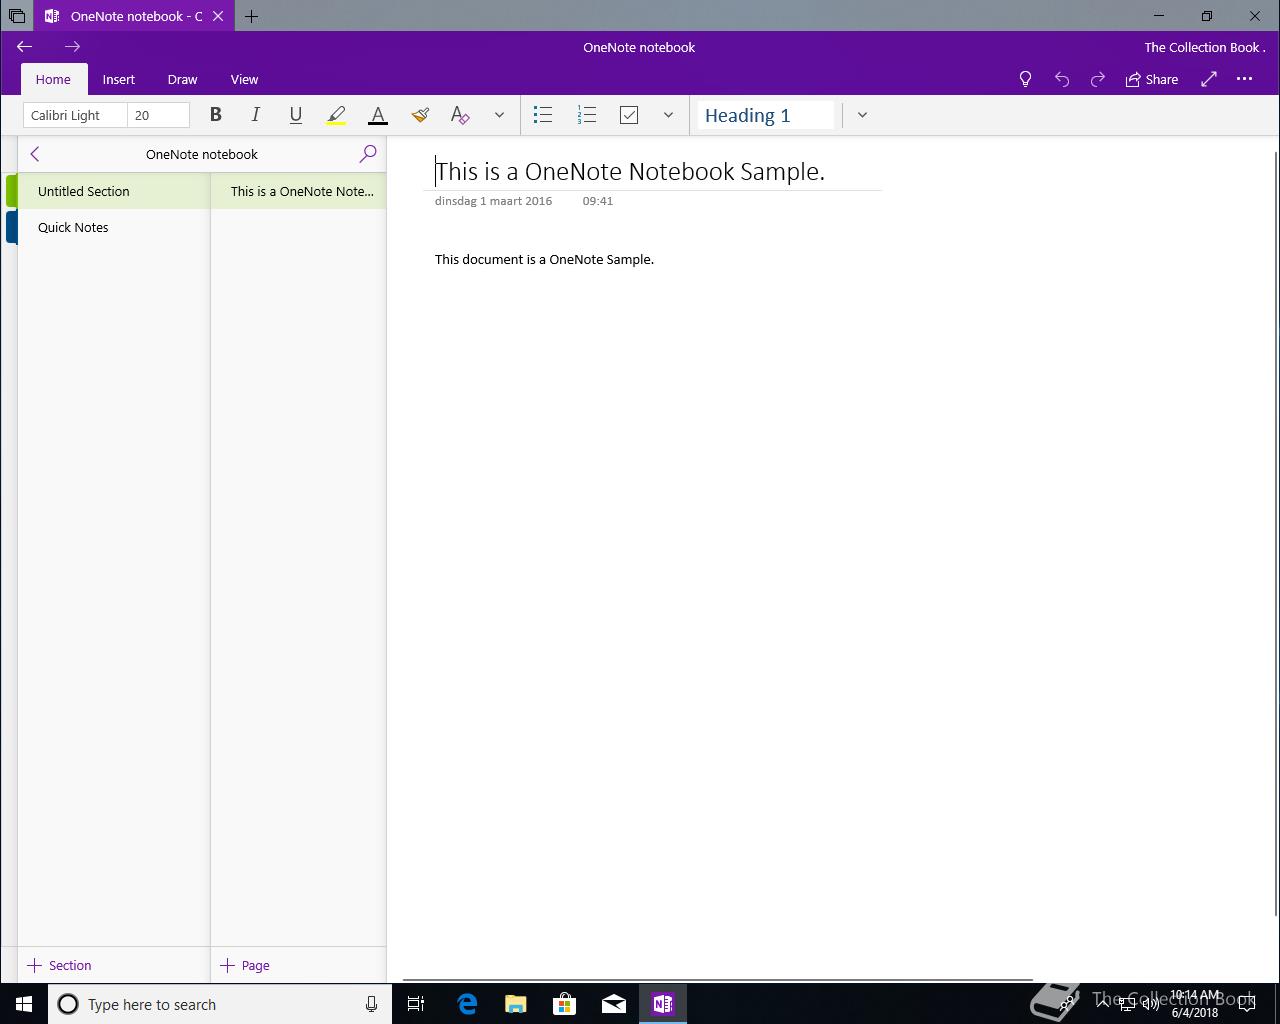
Task: Open the Home ribbon tab
Action: 53,79
